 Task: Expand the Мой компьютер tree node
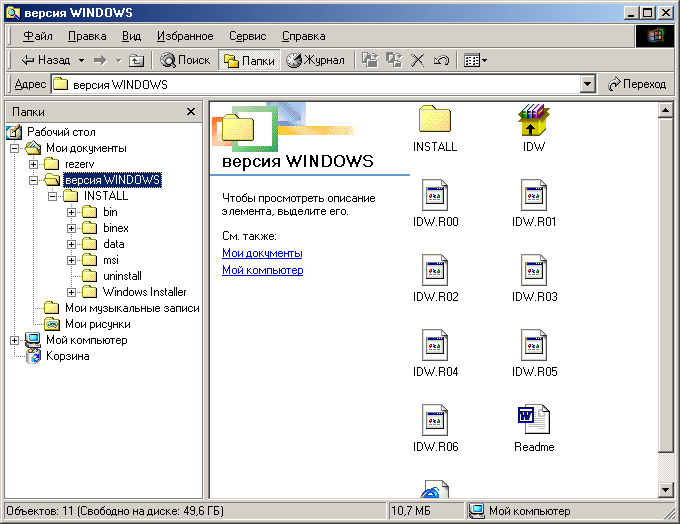coord(14,340)
